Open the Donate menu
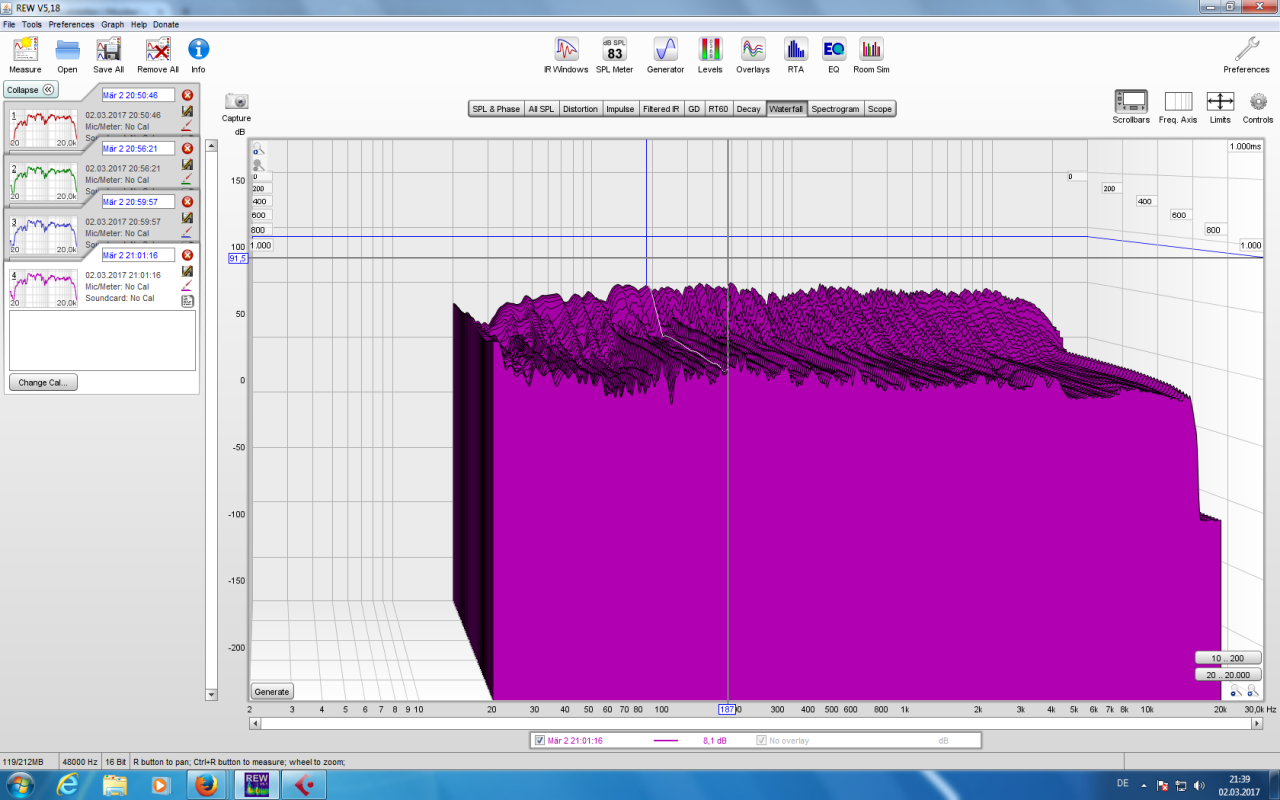 166,24
